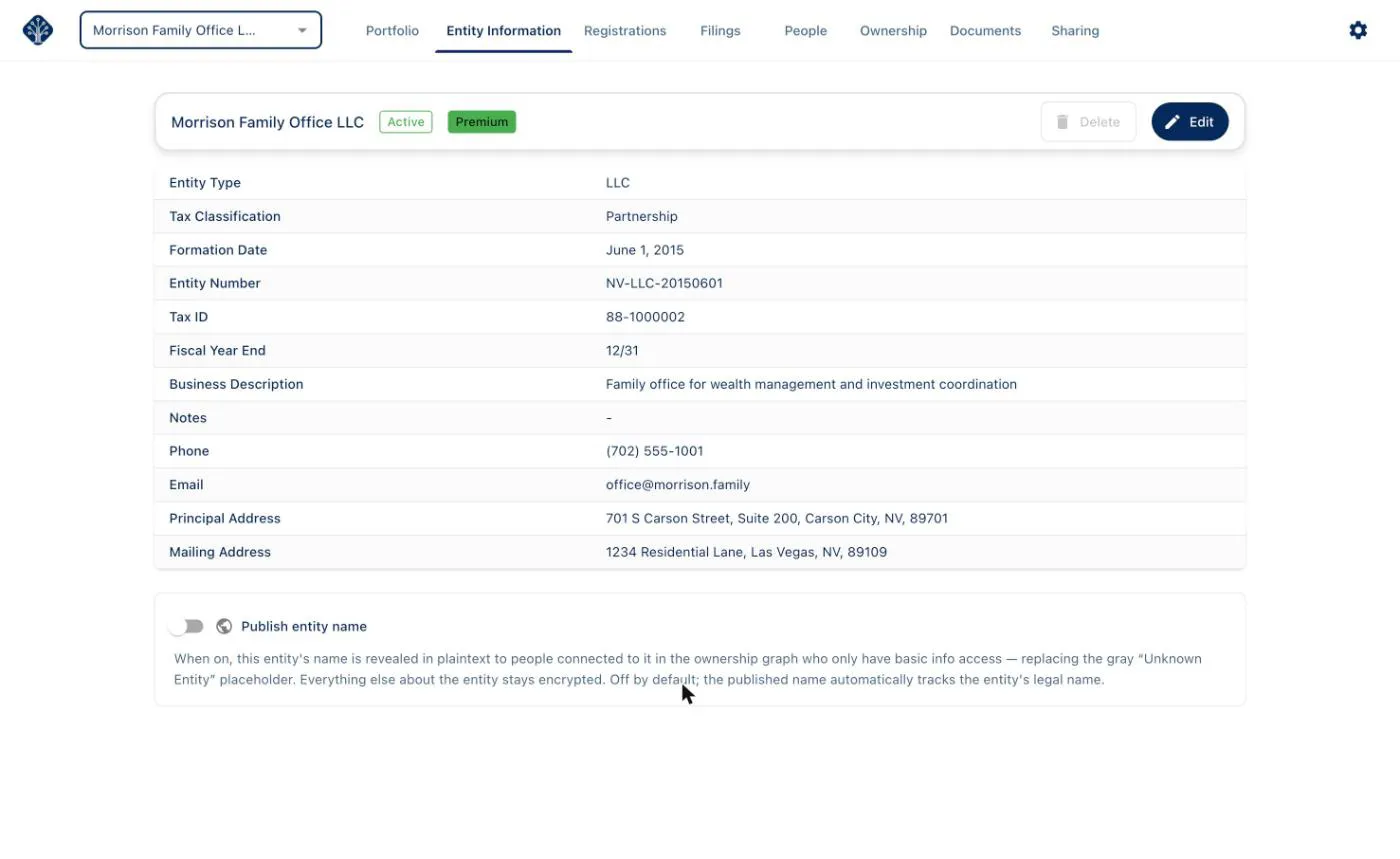Open the settings gear icon
The height and width of the screenshot is (859, 1400).
[x=1358, y=30]
